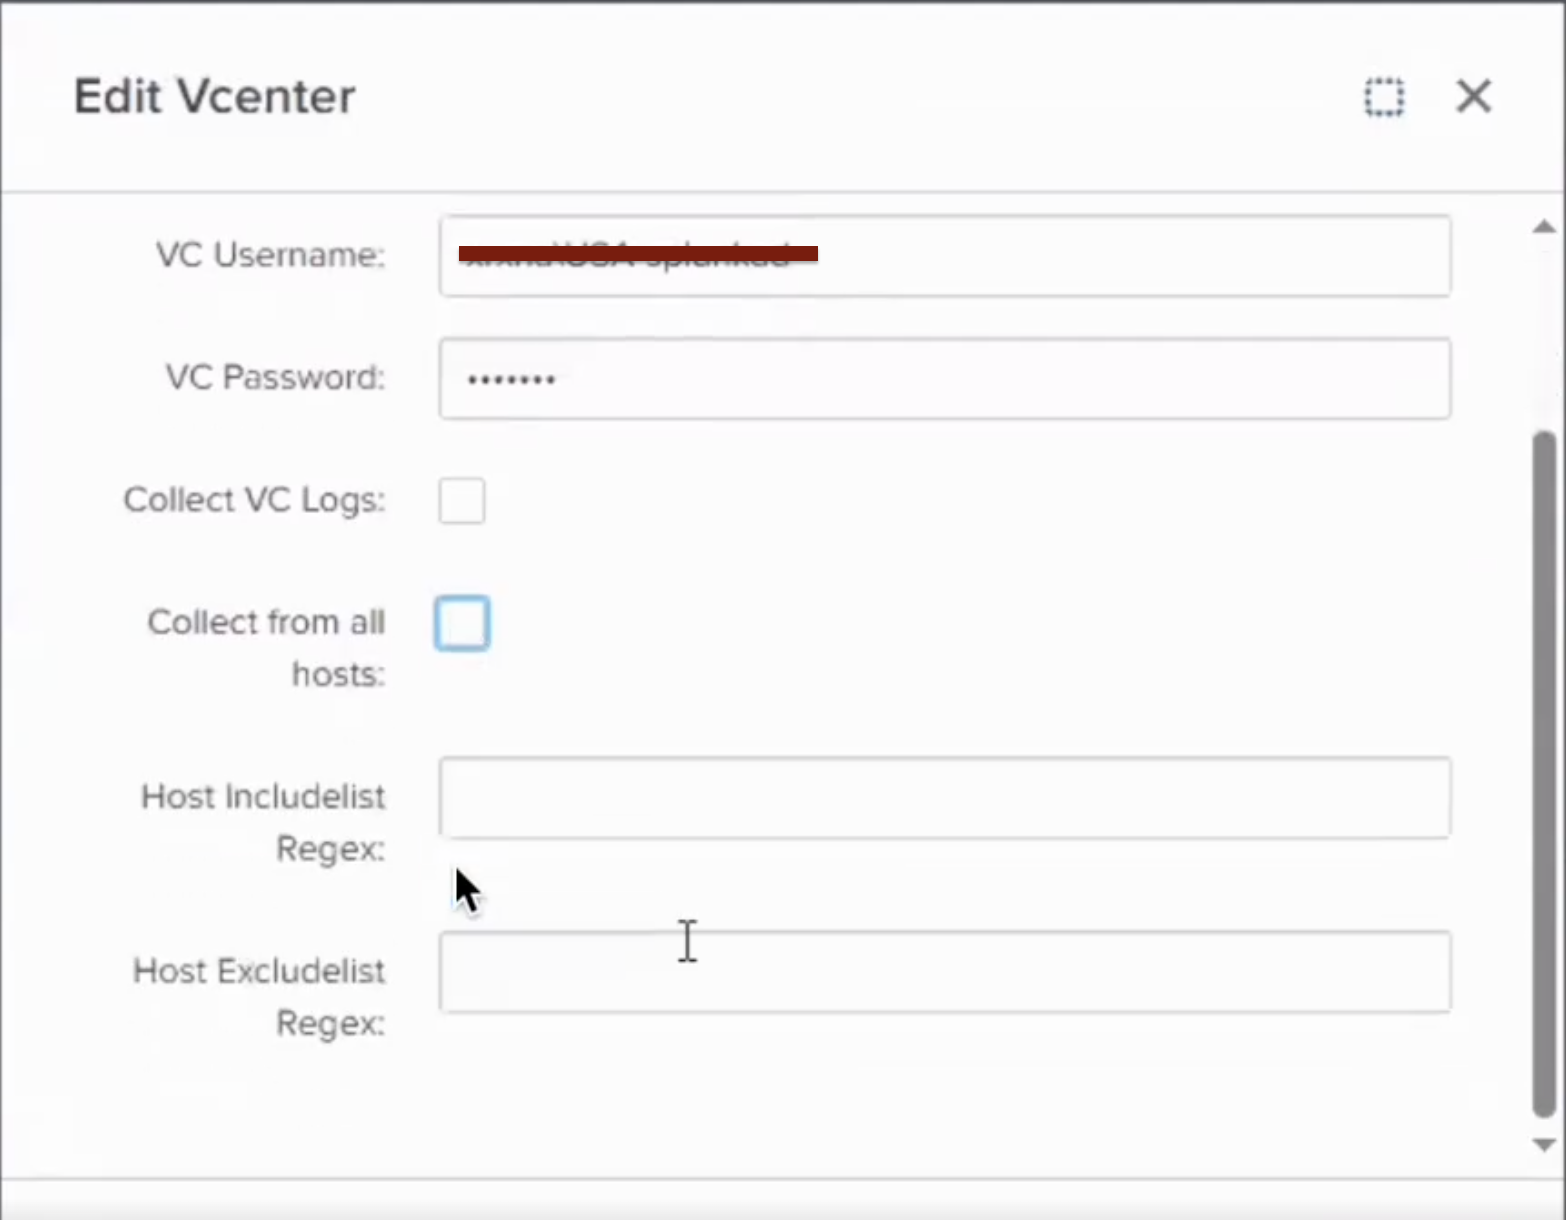Click the VC Username label
This screenshot has width=1566, height=1220.
[x=269, y=255]
